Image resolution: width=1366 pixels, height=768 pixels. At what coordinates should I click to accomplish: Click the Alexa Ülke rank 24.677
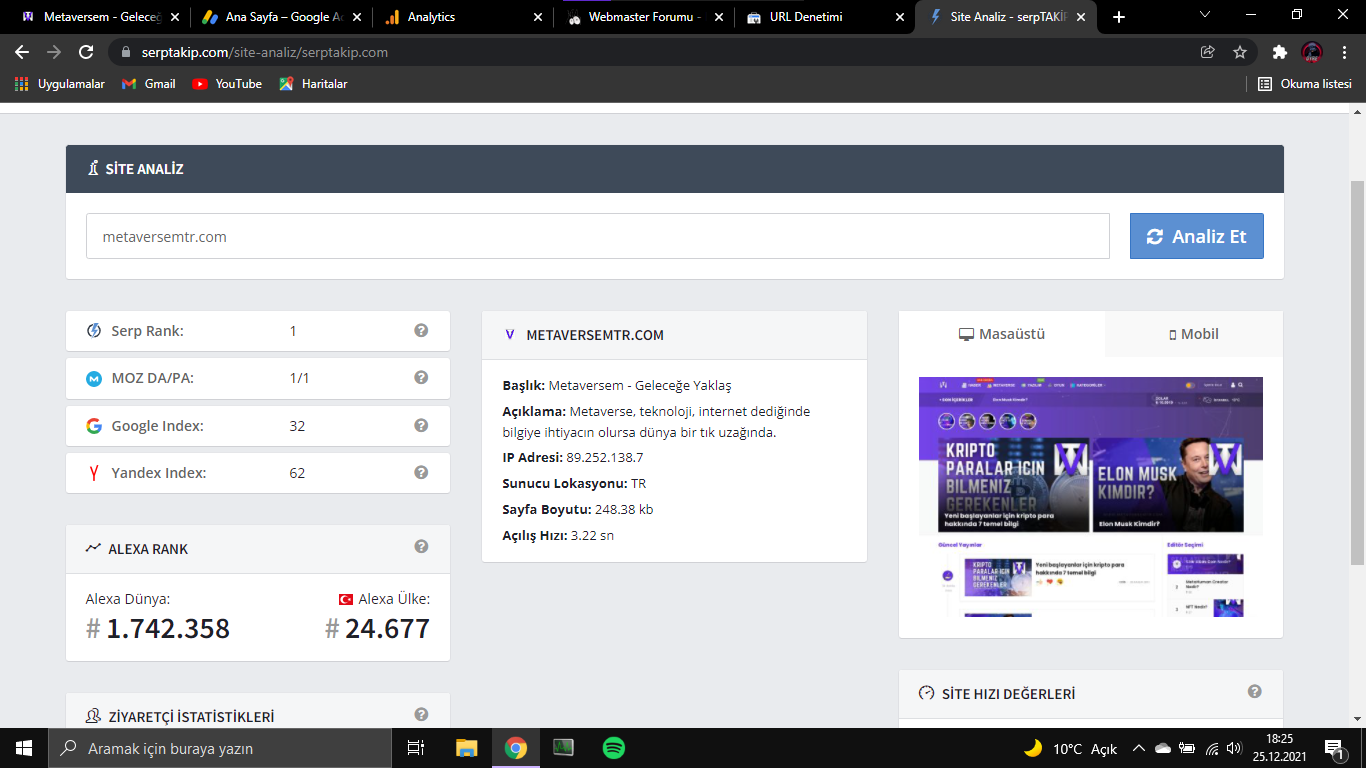point(377,629)
